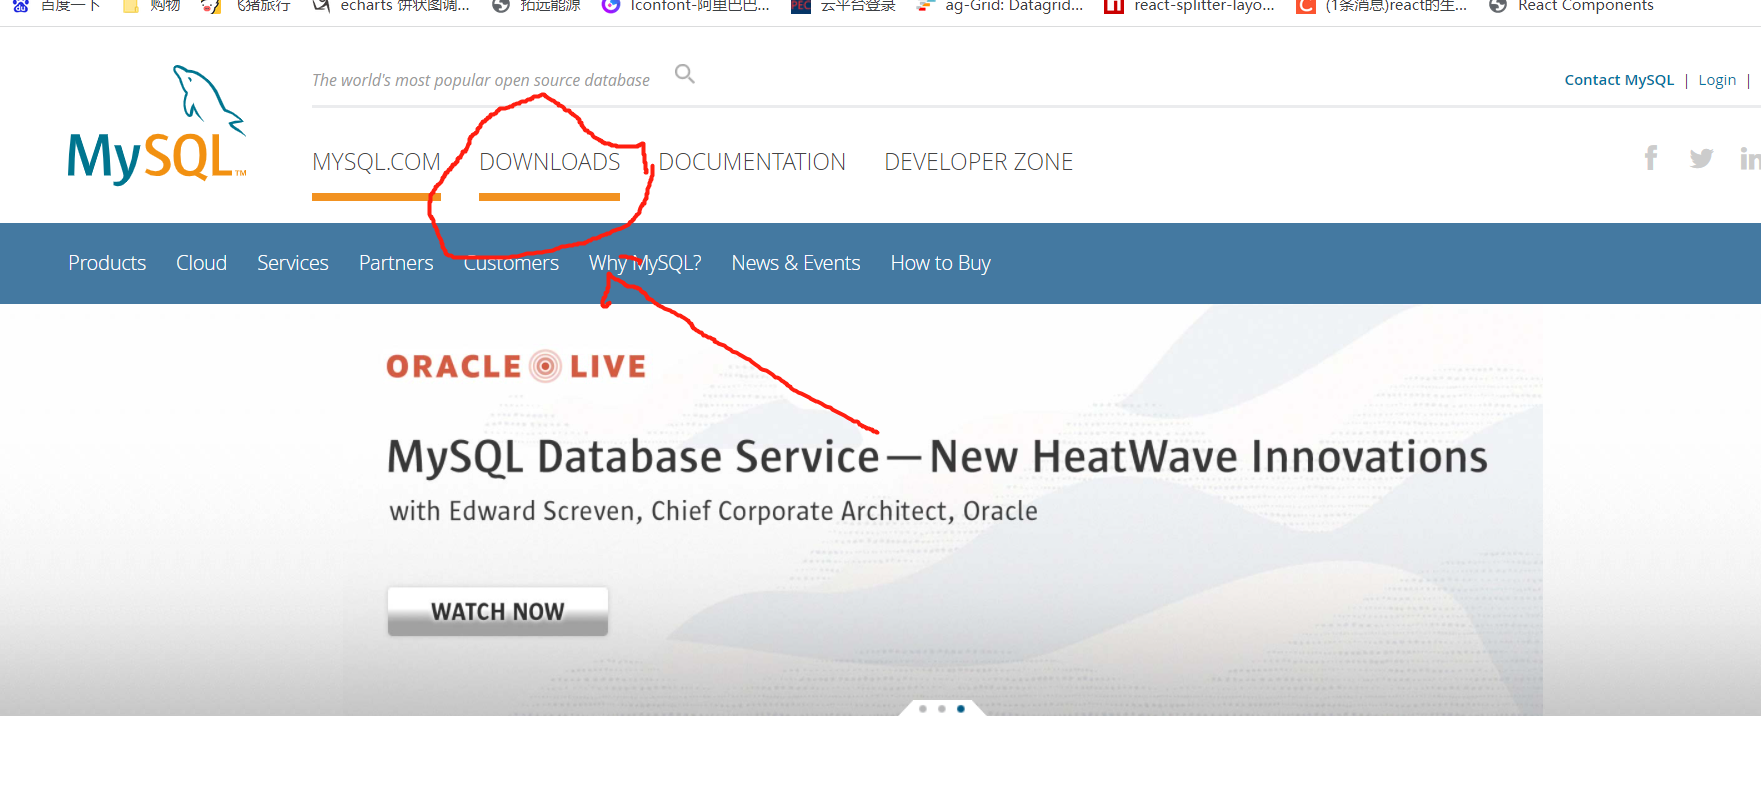Image resolution: width=1761 pixels, height=805 pixels.
Task: Click the MySQL dolphin logo
Action: [x=157, y=125]
